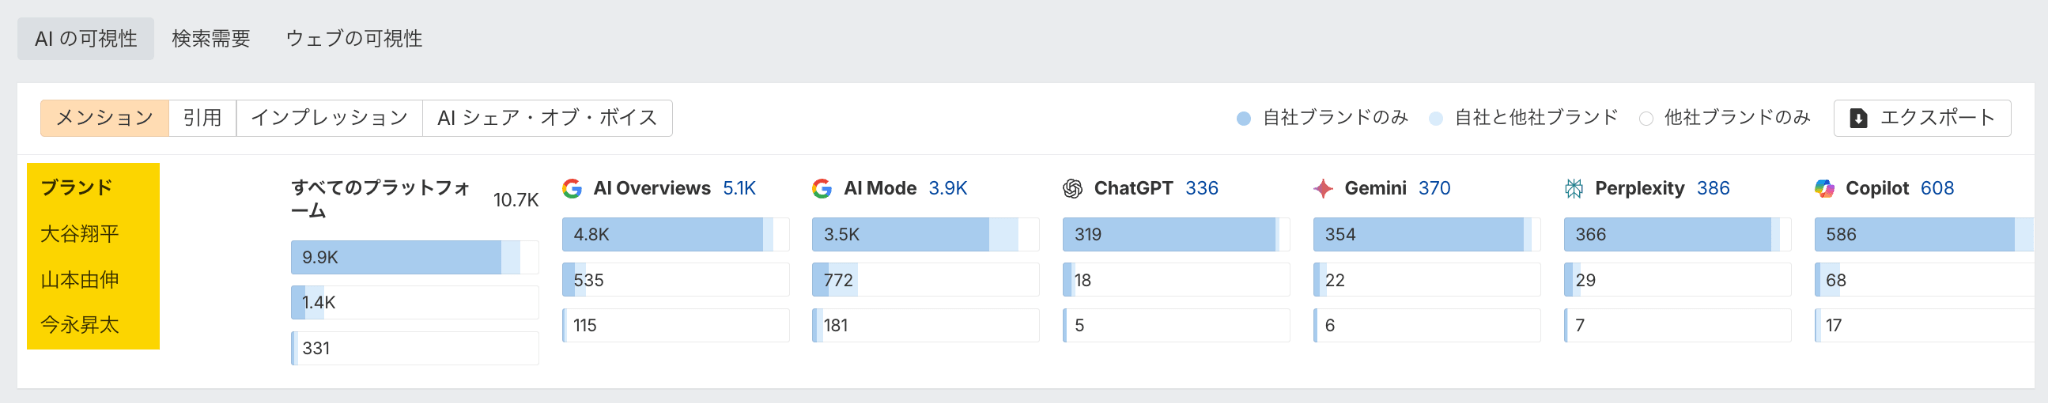
Task: Click the AI Overviews 5.1K count link
Action: pyautogui.click(x=739, y=188)
